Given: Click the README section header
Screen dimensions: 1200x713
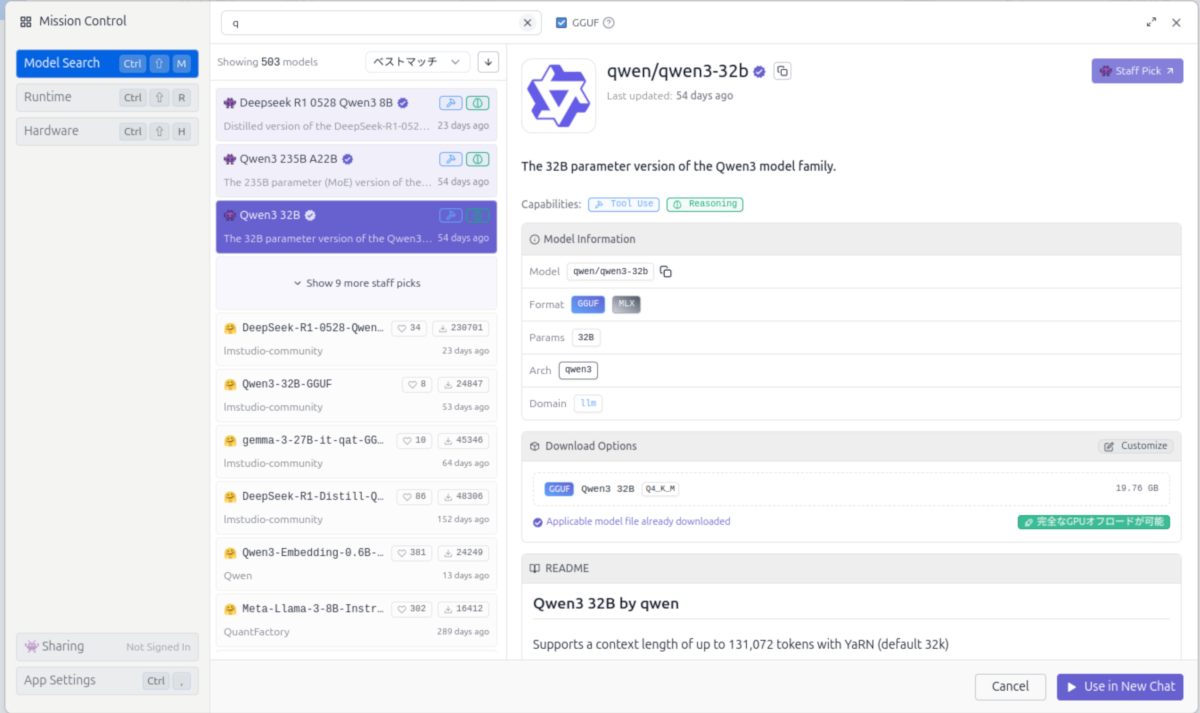Looking at the screenshot, I should pos(851,568).
